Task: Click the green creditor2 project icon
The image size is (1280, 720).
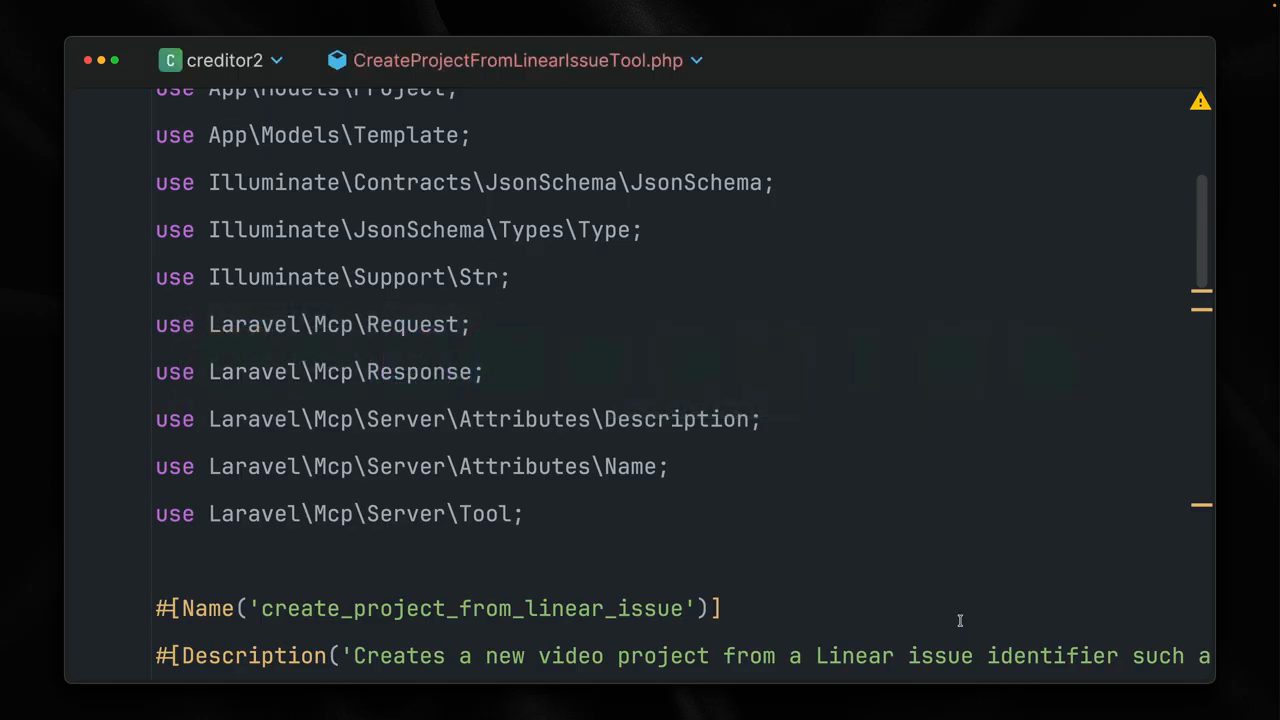Action: point(170,61)
